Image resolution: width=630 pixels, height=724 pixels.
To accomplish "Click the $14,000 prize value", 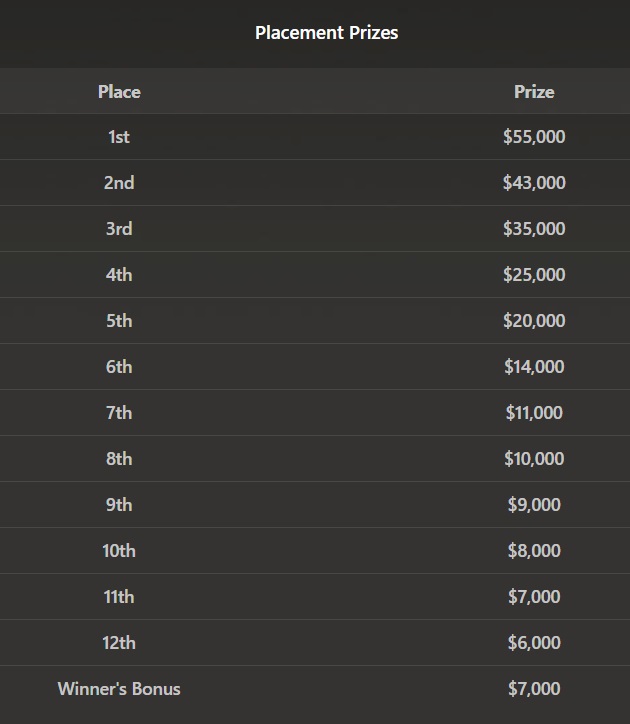I will (x=534, y=367).
